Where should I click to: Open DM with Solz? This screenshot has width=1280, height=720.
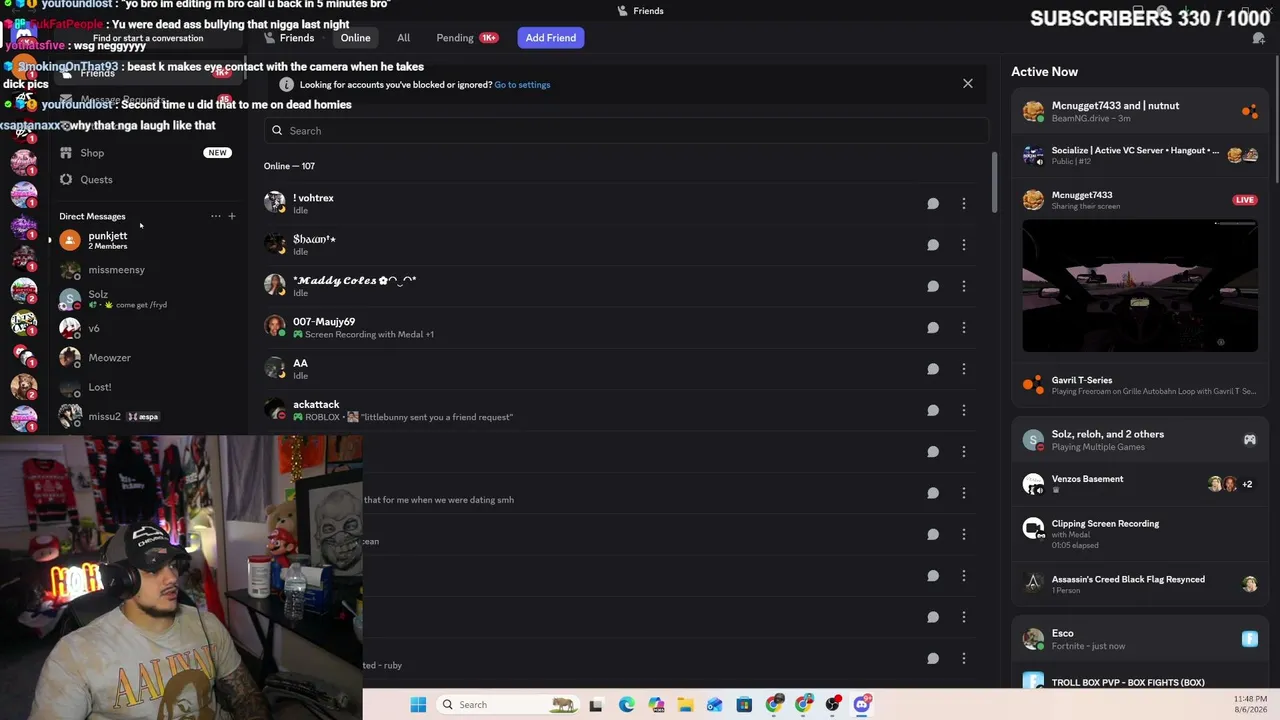(145, 299)
